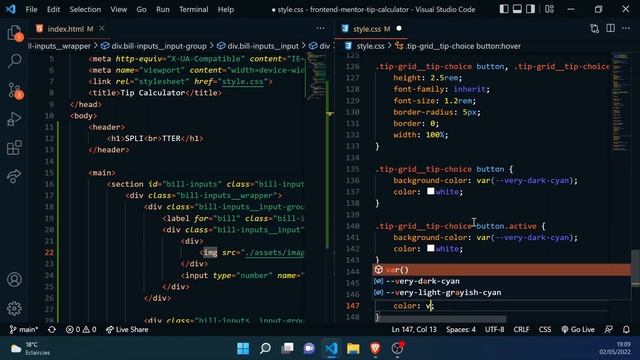Open the Selection menu
This screenshot has height=360, width=640.
click(85, 9)
